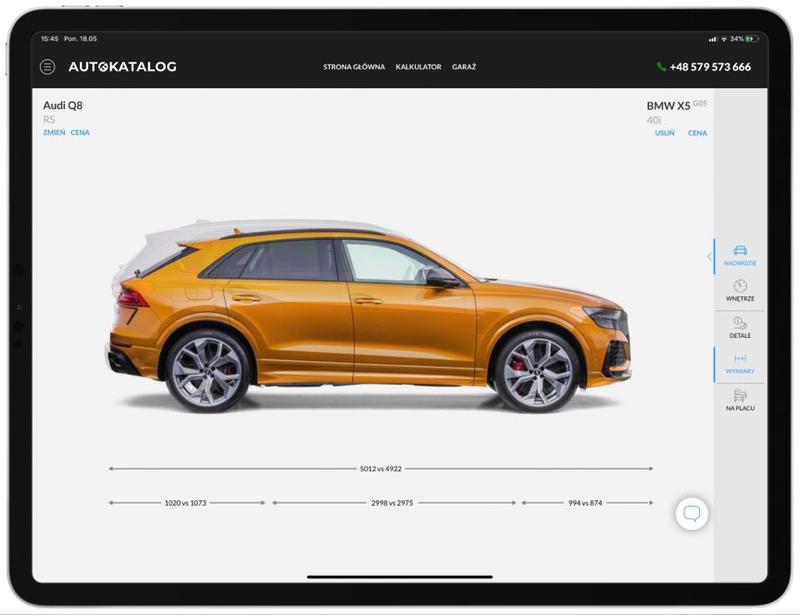Viewport: 800px width, 615px height.
Task: Open the chat bubble button
Action: (x=691, y=513)
